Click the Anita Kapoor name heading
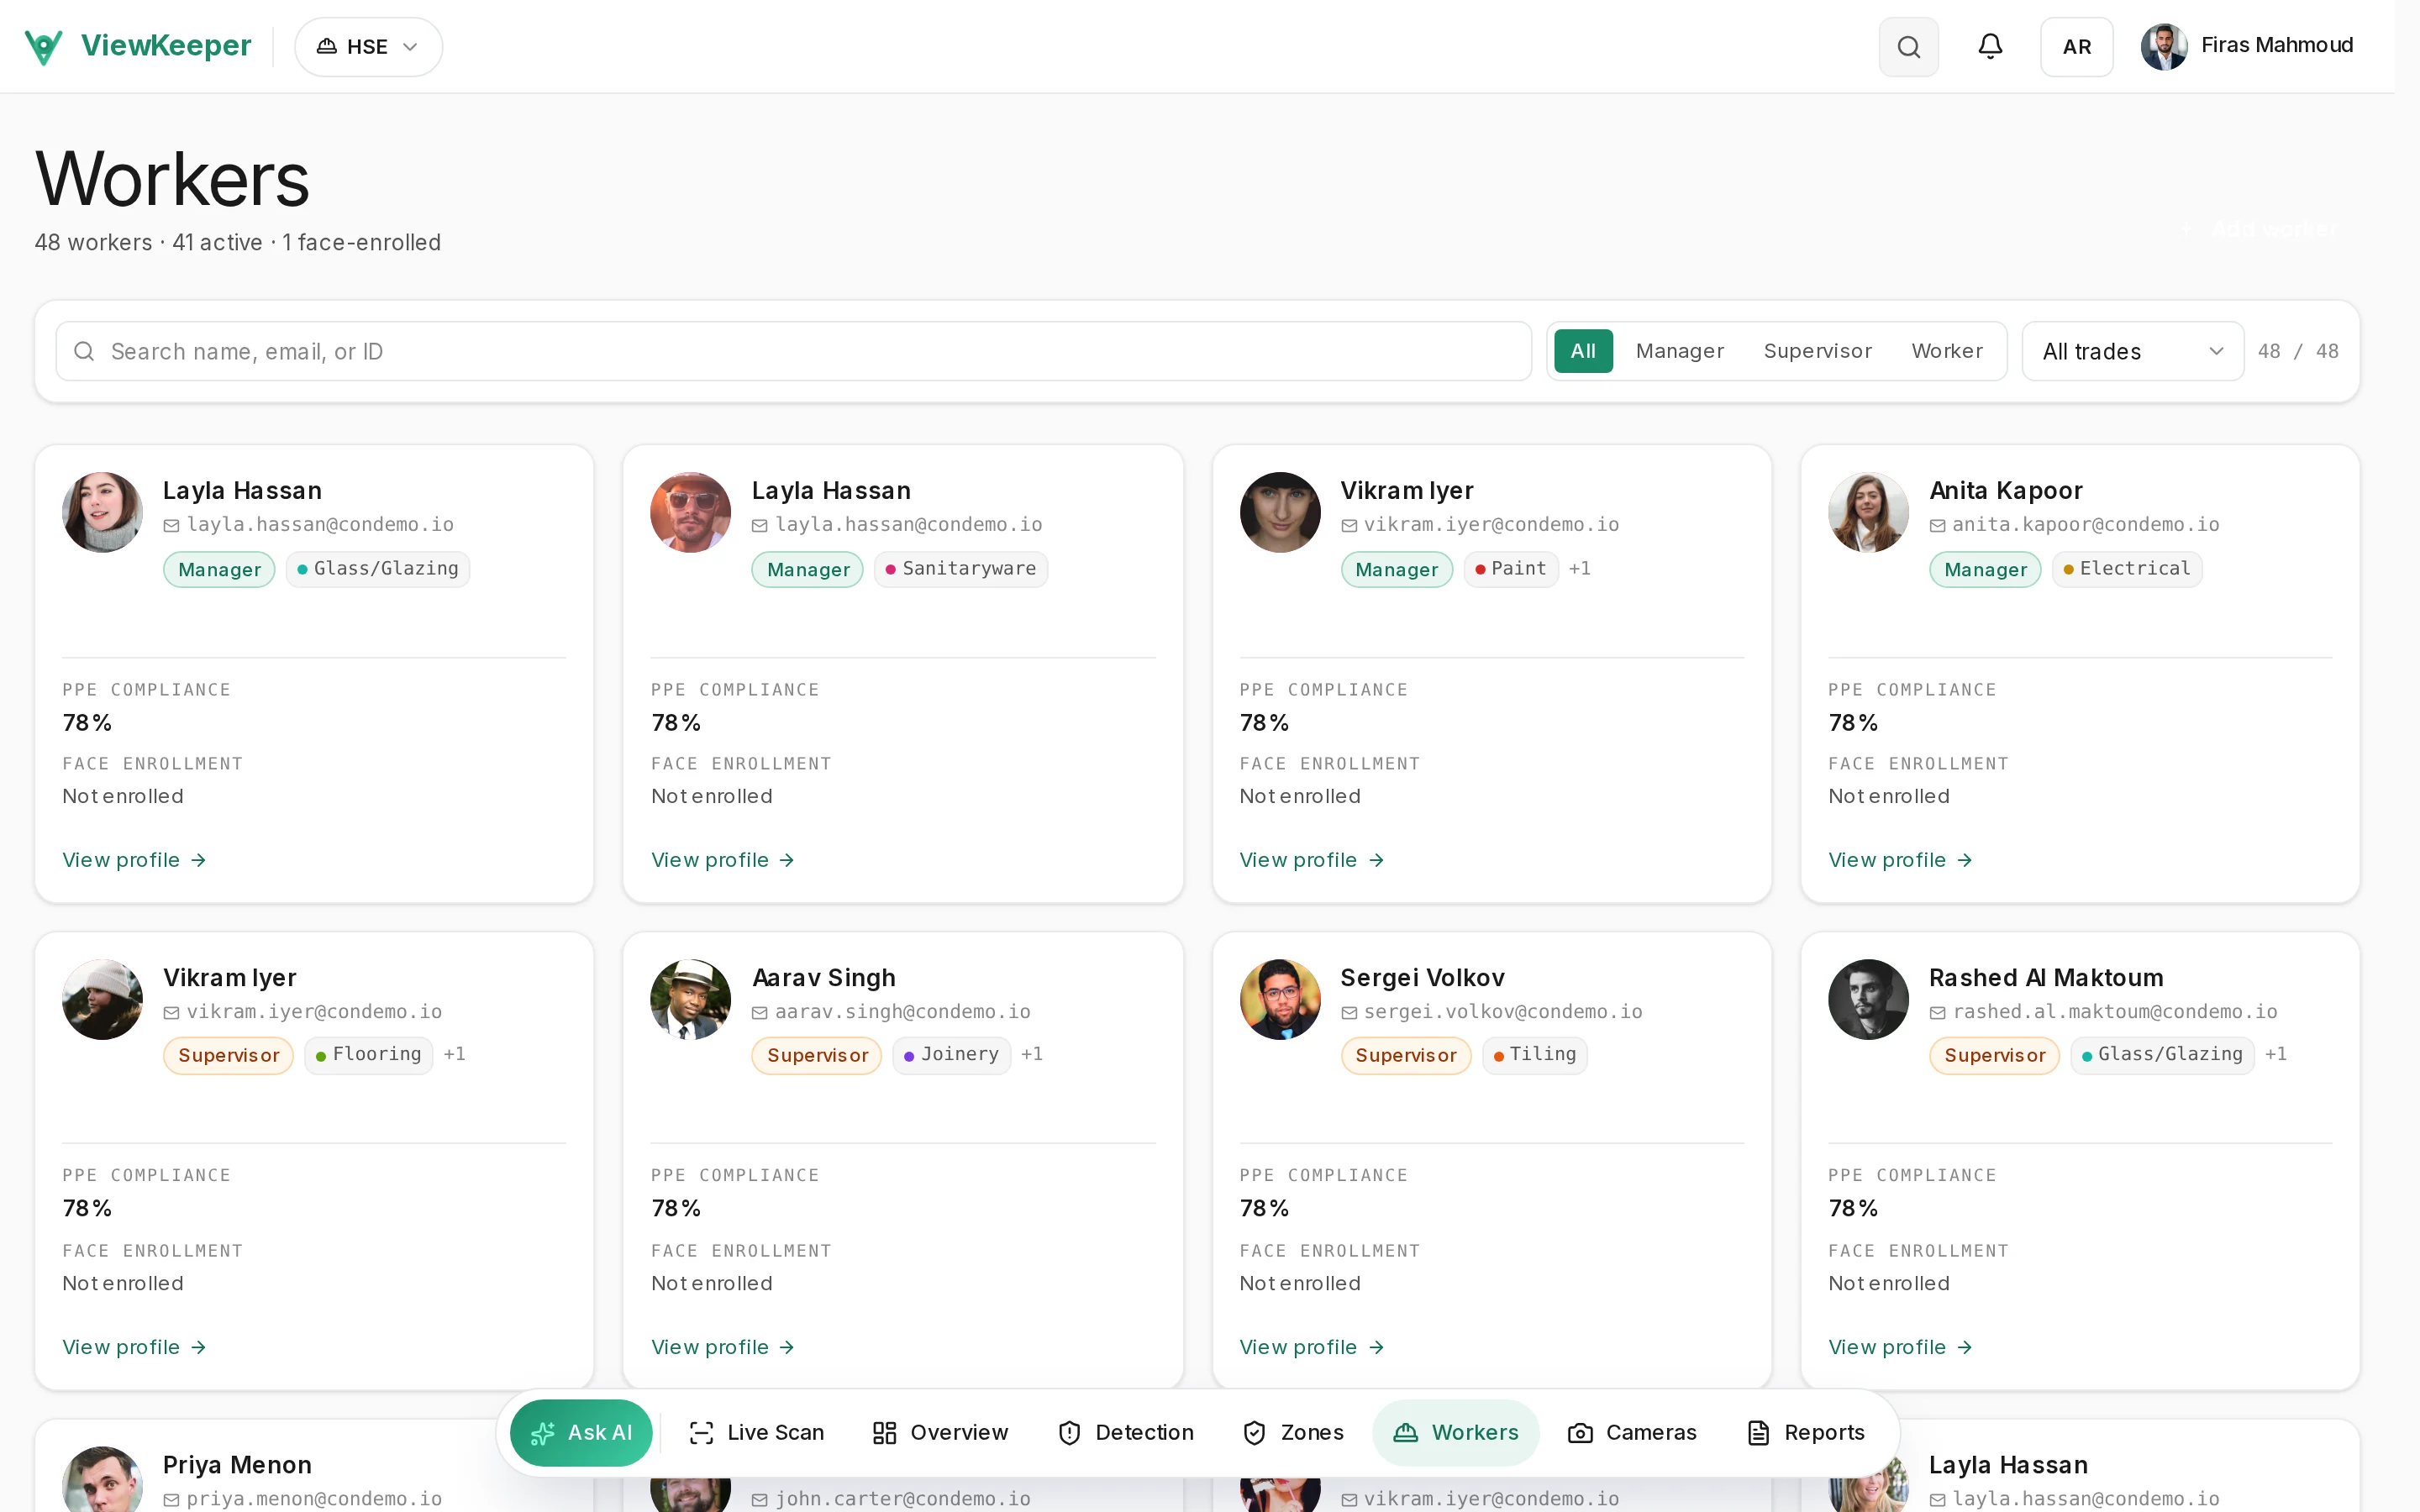This screenshot has height=1512, width=2420. 2005,491
